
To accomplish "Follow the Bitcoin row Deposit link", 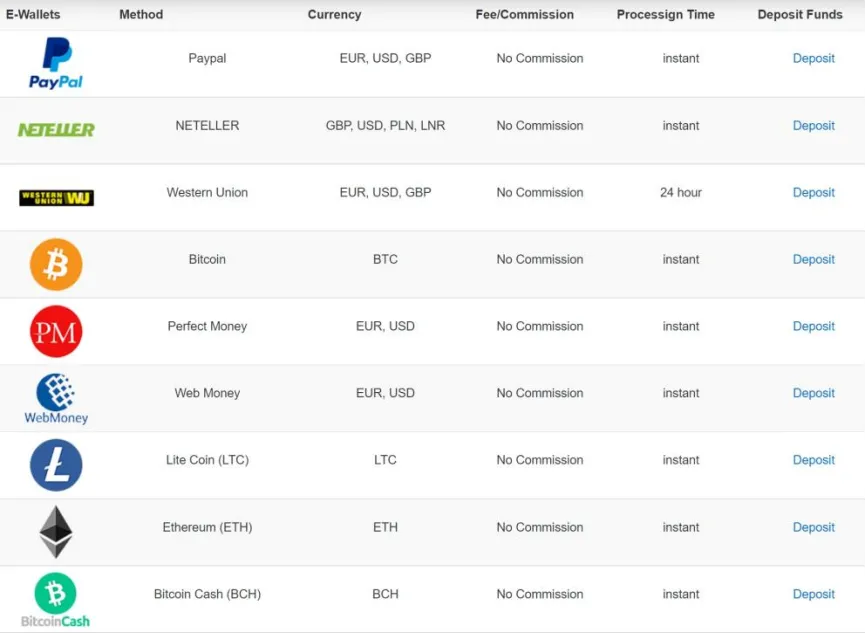I will [814, 260].
